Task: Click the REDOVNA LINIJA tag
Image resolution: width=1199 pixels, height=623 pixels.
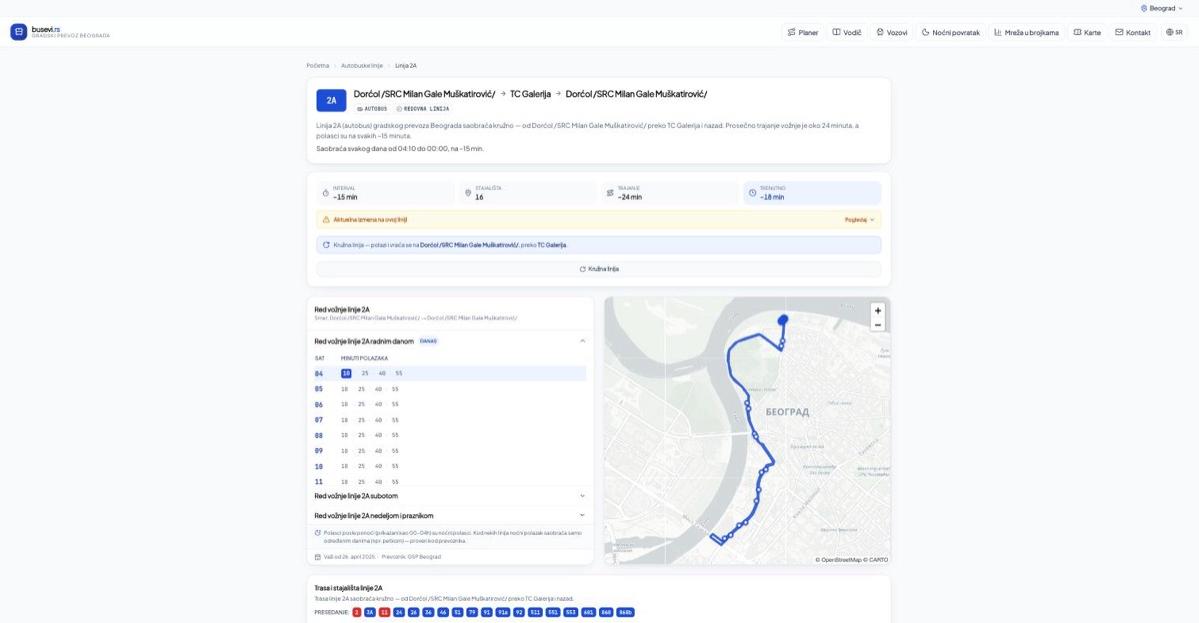Action: [x=423, y=109]
